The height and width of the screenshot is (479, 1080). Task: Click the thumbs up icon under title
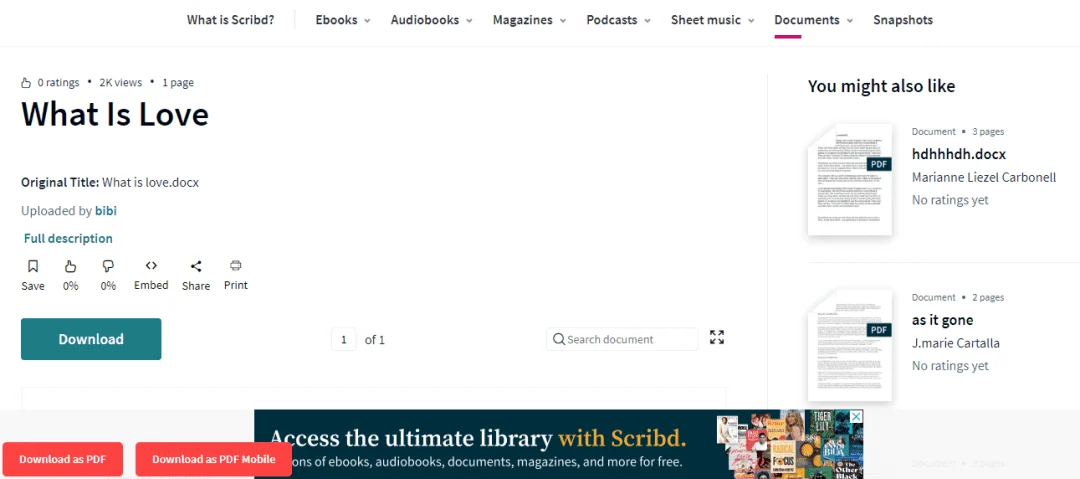pos(70,266)
